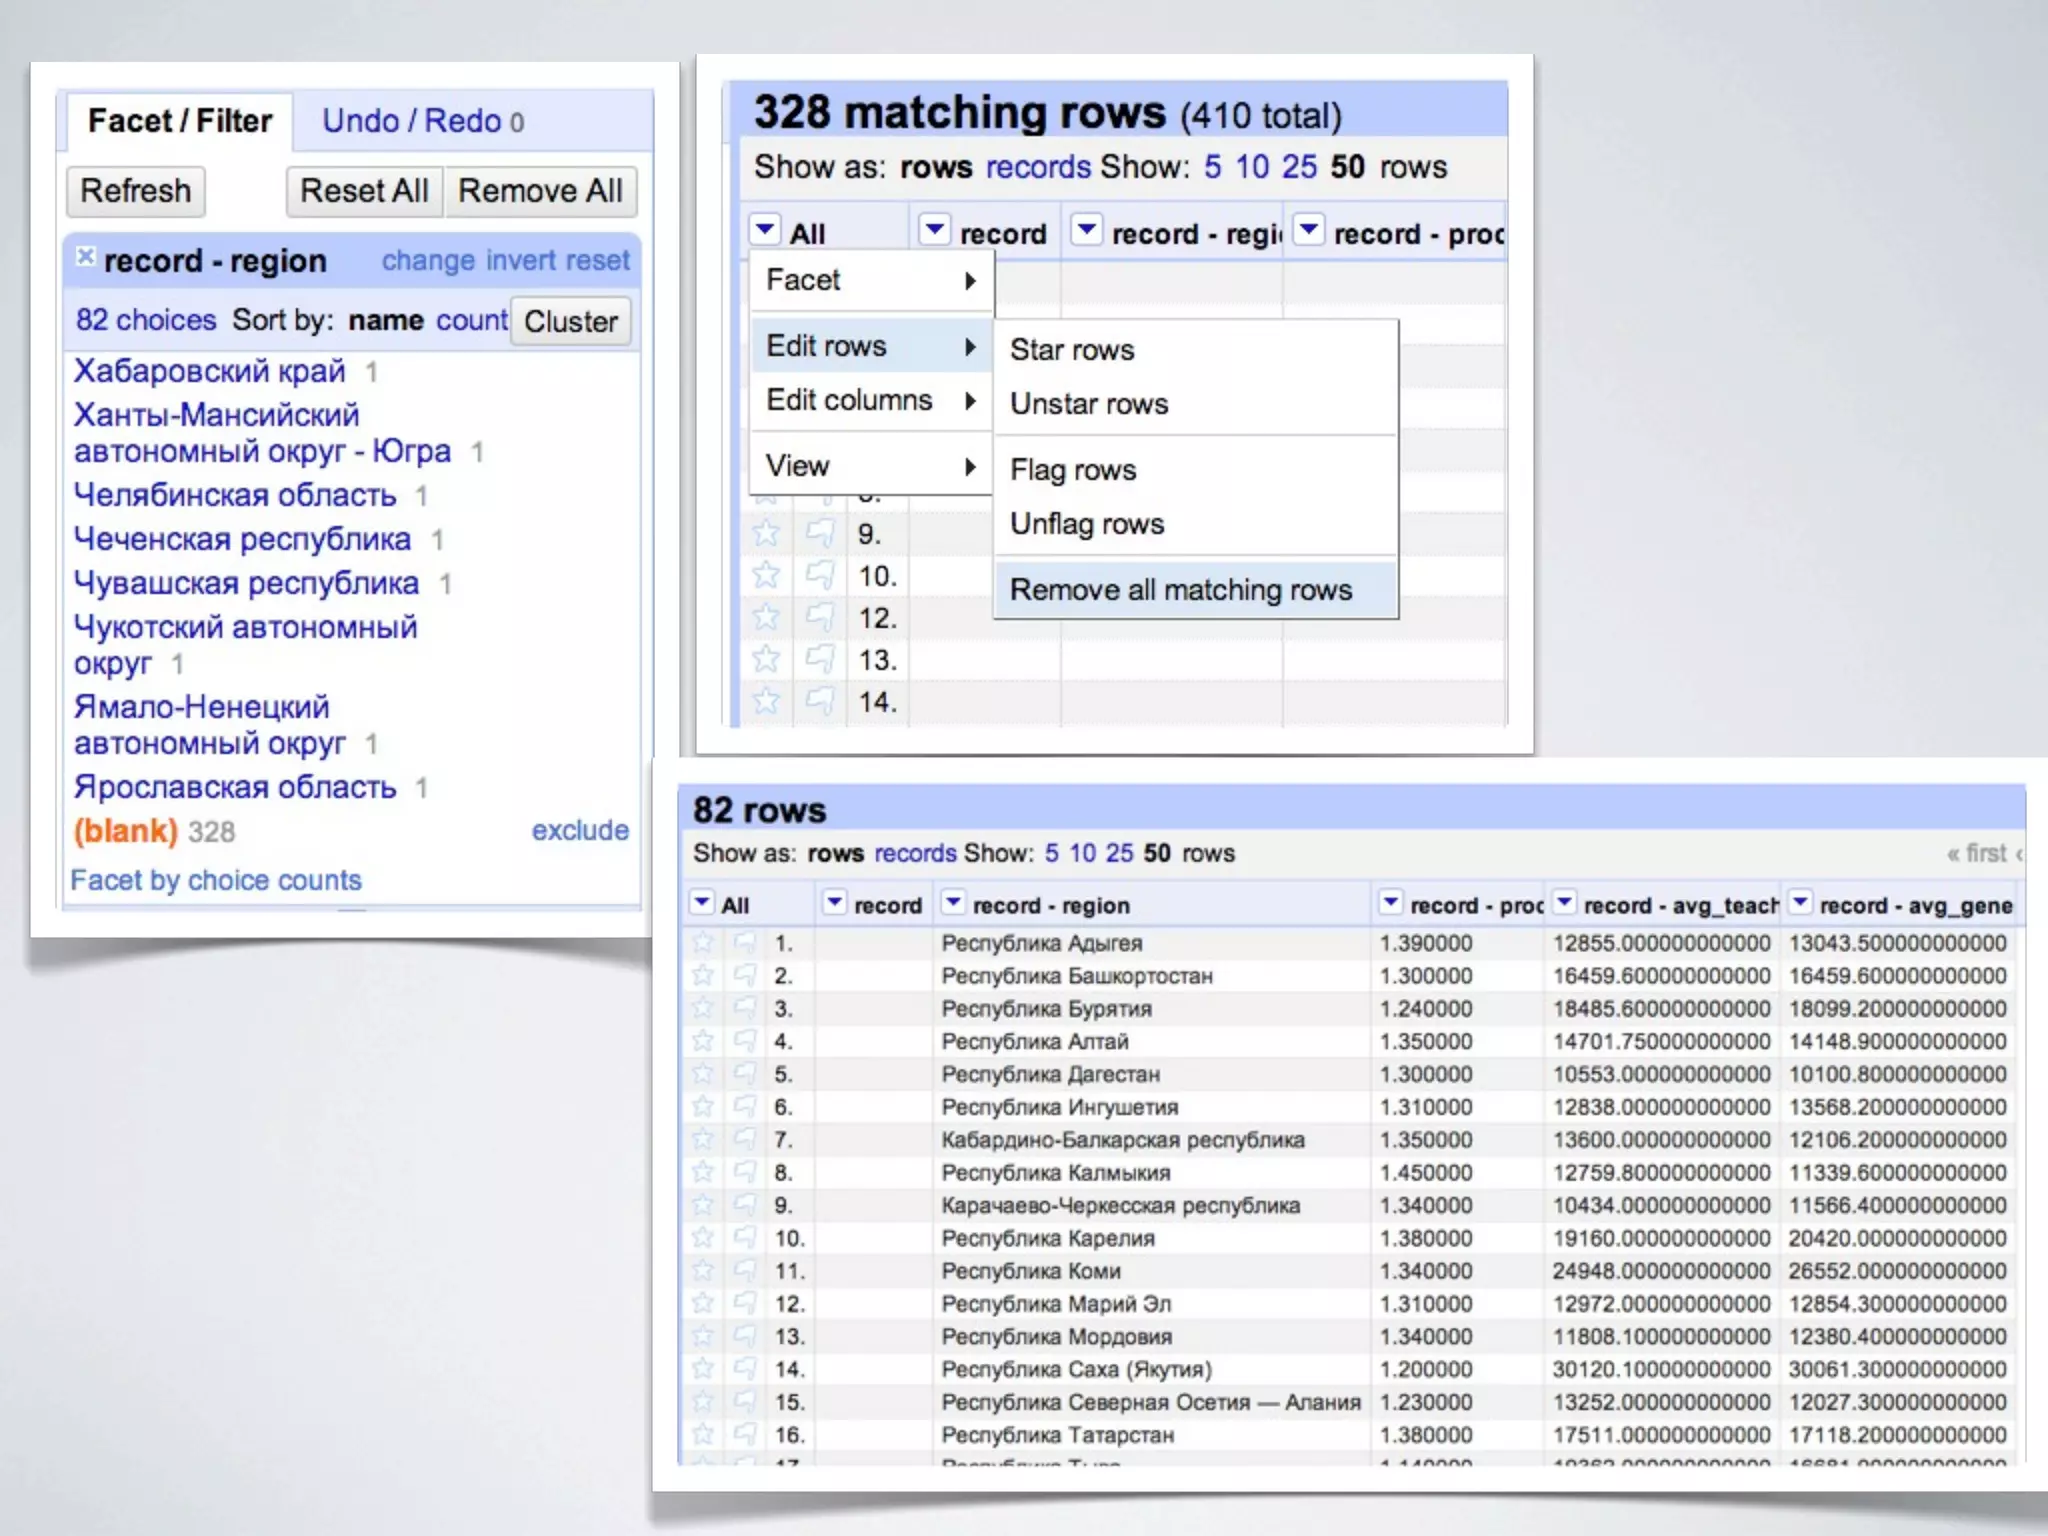Screen dimensions: 2048x1536
Task: Select Flag rows menu entry
Action: [1073, 470]
